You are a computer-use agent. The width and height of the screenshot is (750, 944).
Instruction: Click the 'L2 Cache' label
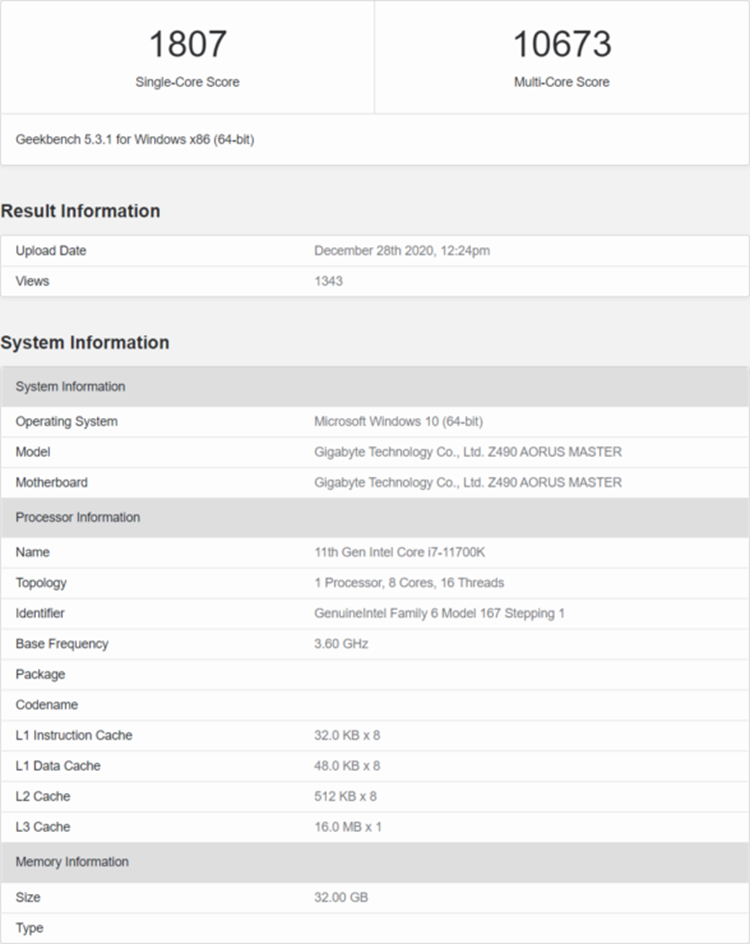(x=43, y=796)
